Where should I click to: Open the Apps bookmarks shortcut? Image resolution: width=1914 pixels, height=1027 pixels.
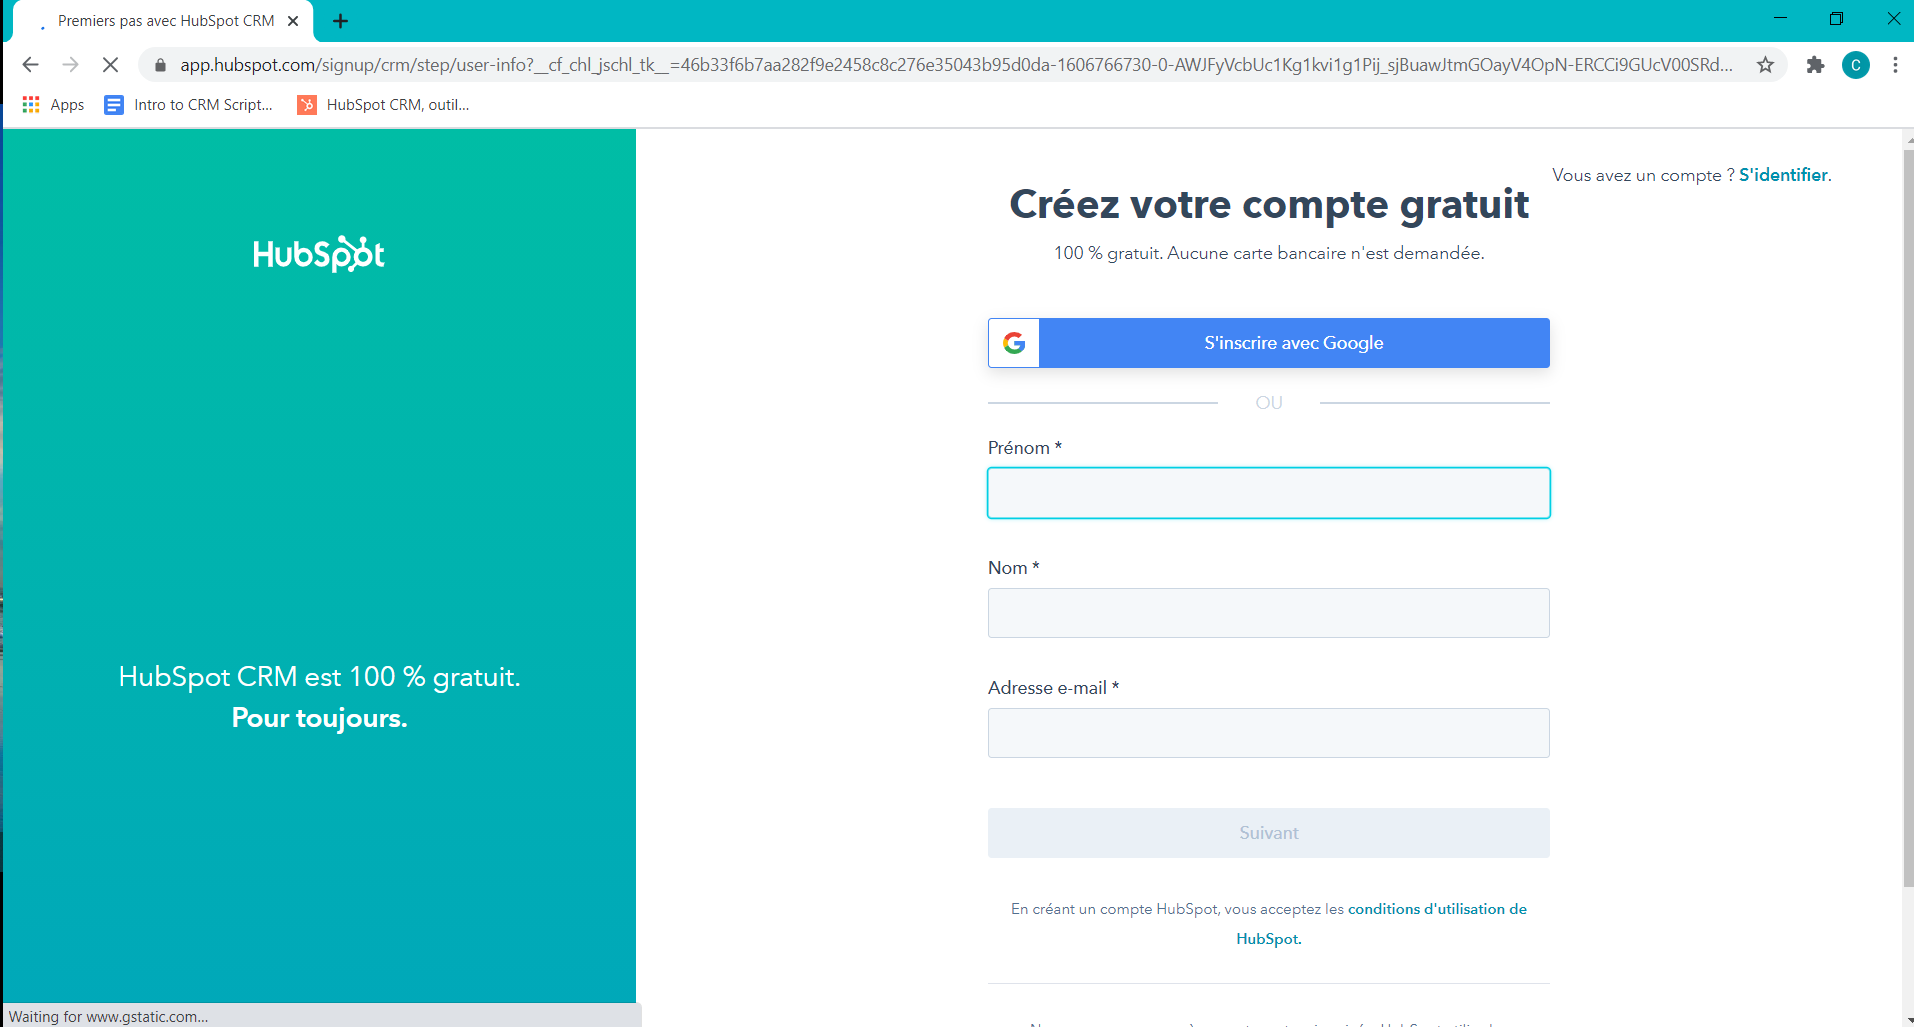[54, 105]
